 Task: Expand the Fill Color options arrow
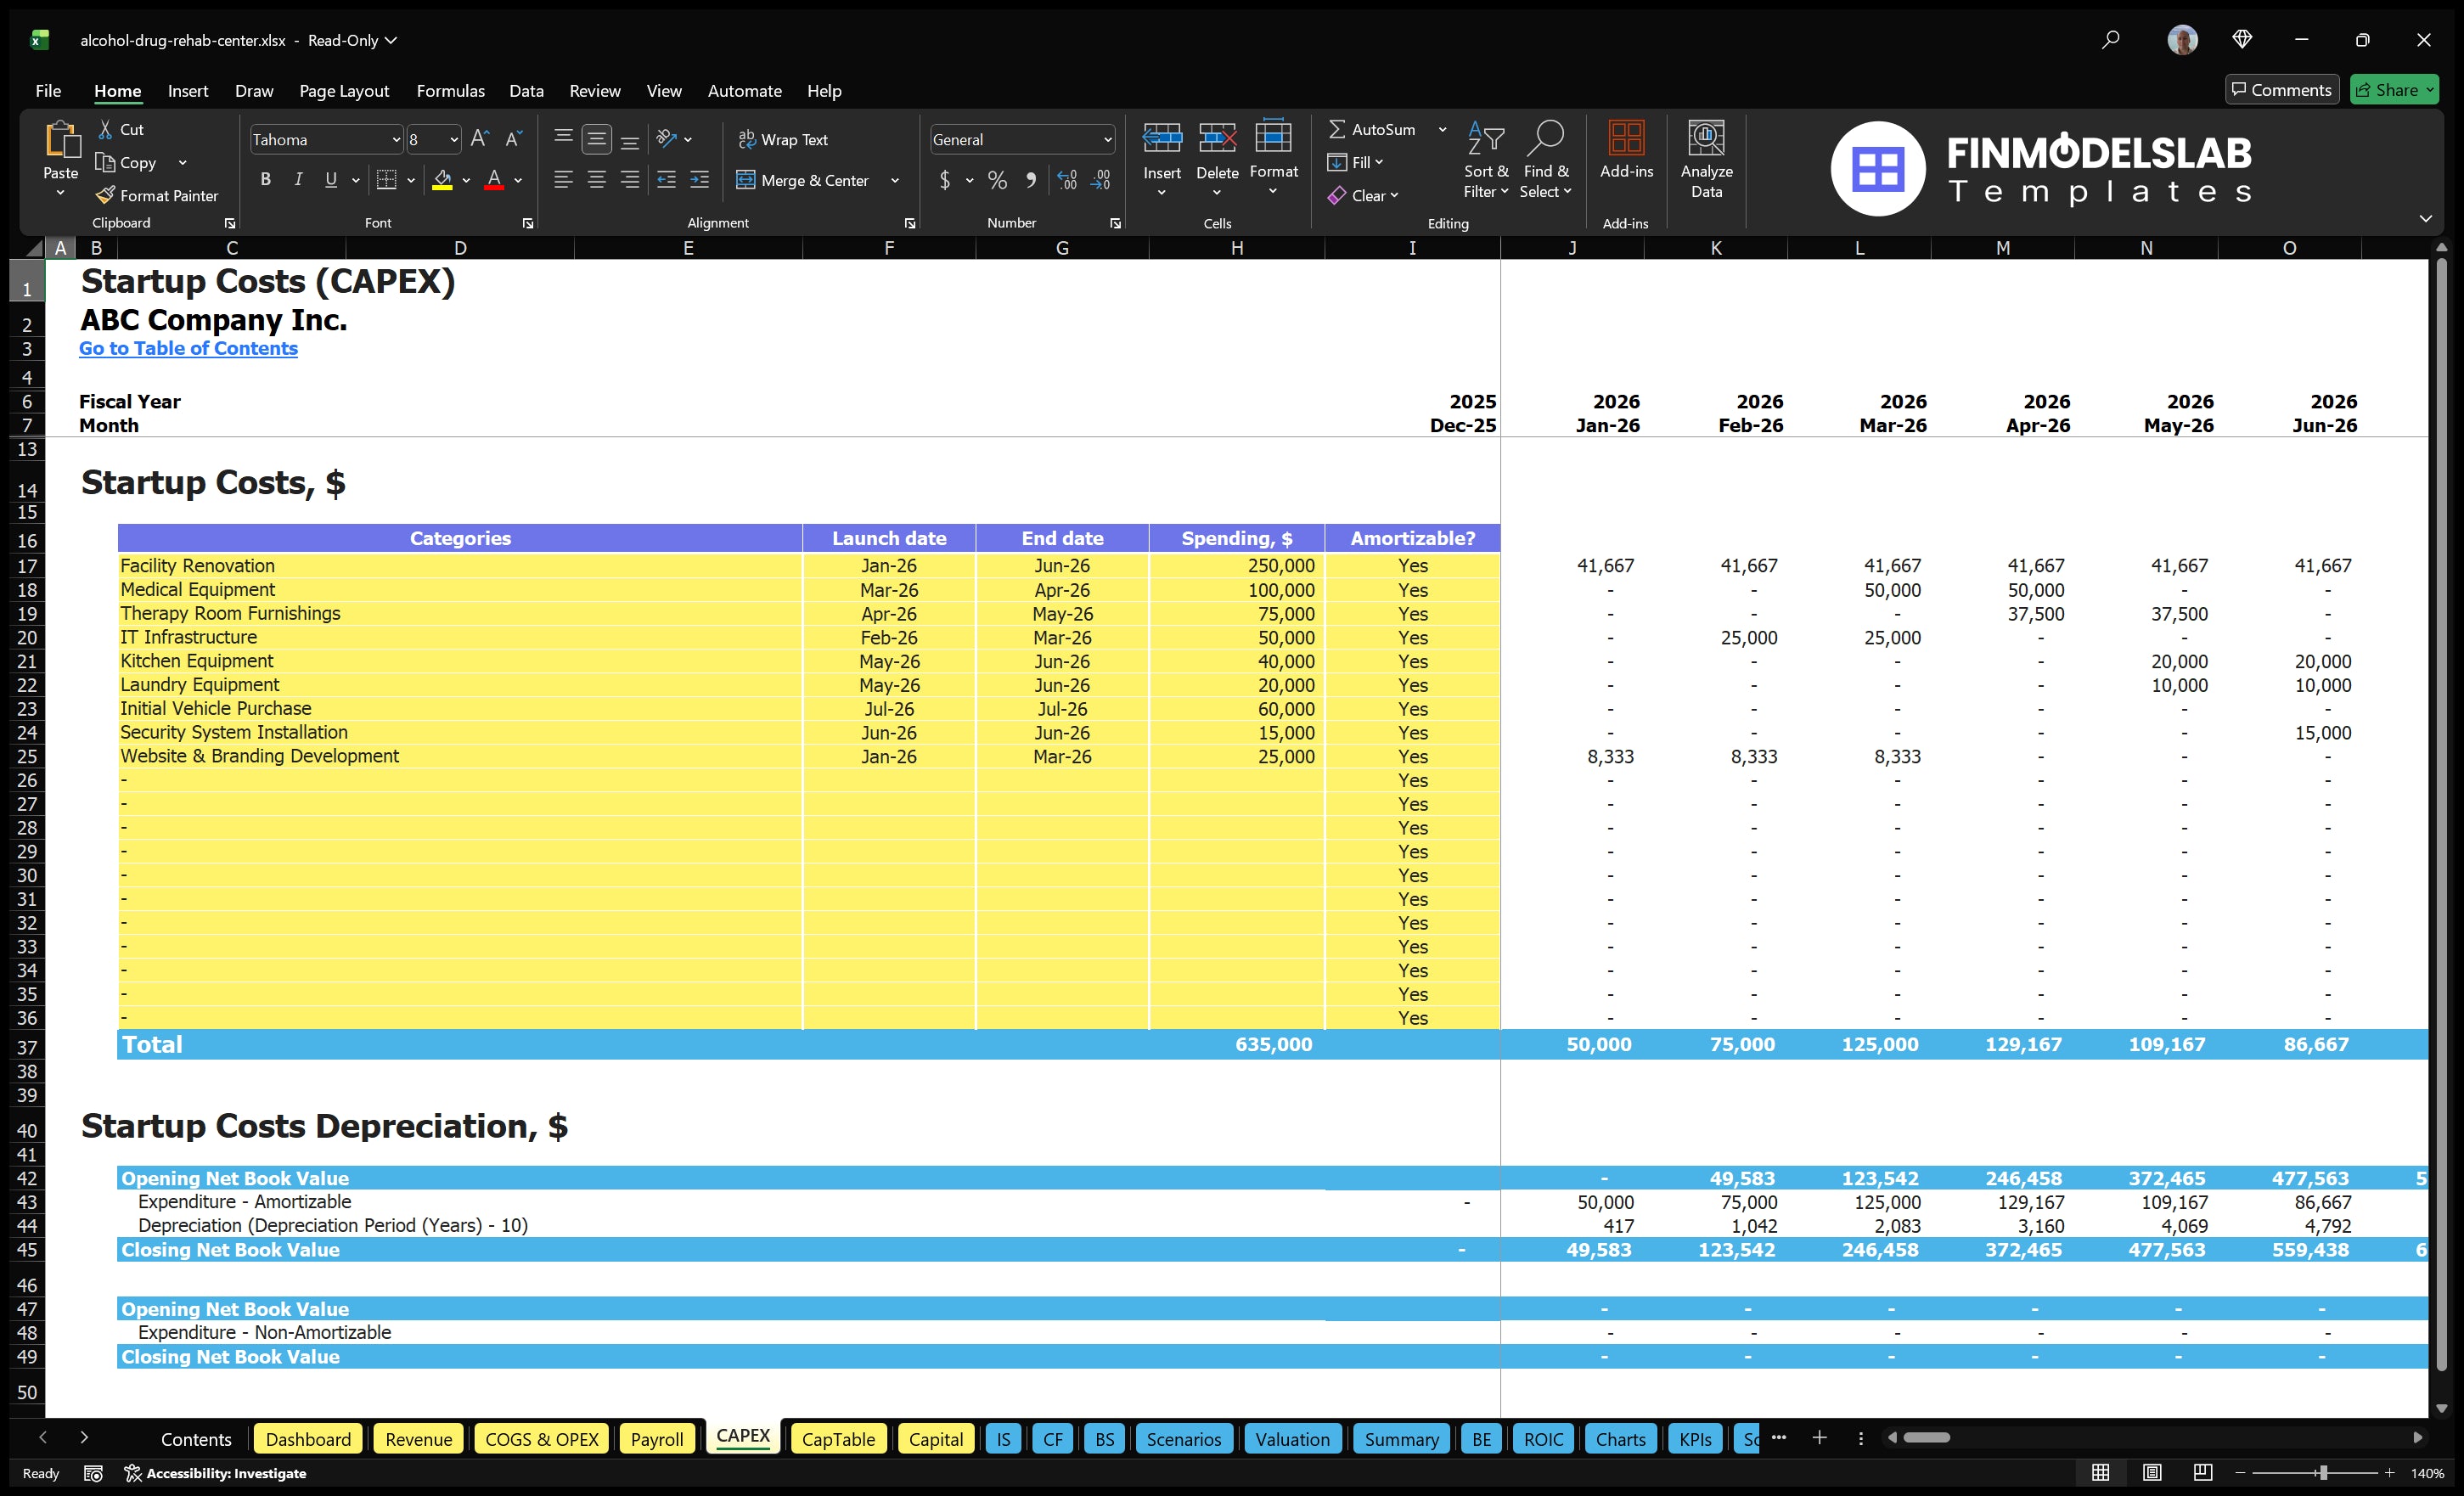[x=466, y=181]
